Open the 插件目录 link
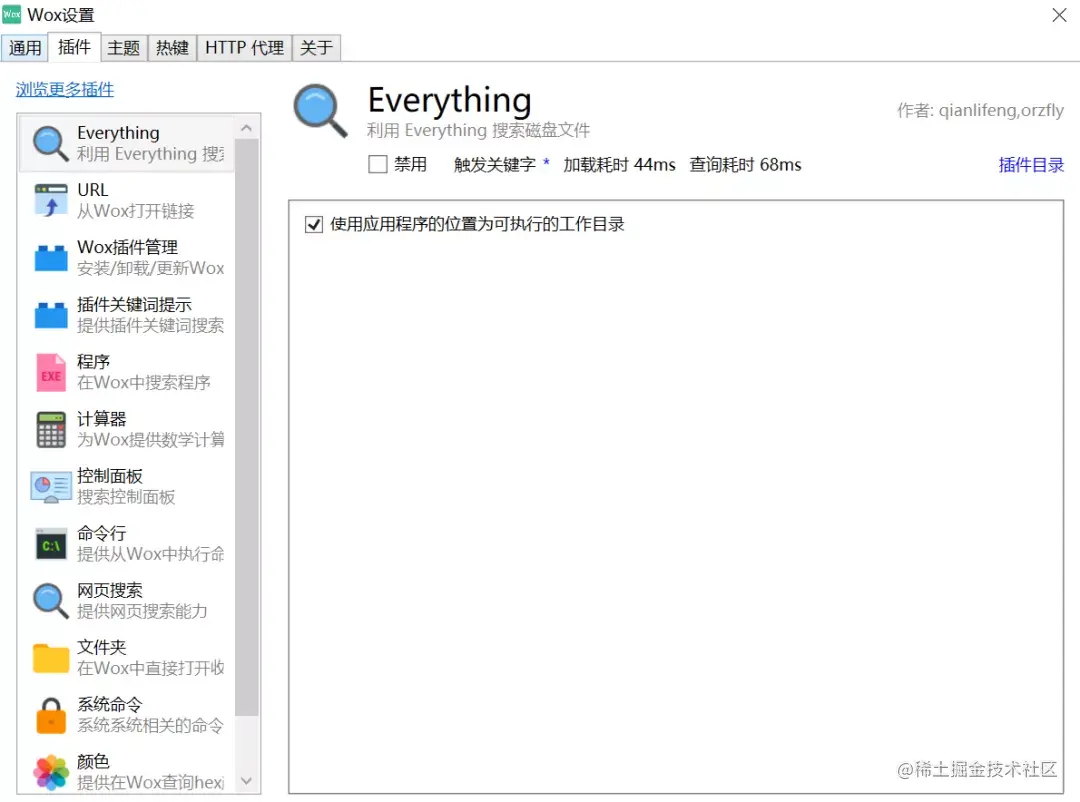 pos(1031,164)
